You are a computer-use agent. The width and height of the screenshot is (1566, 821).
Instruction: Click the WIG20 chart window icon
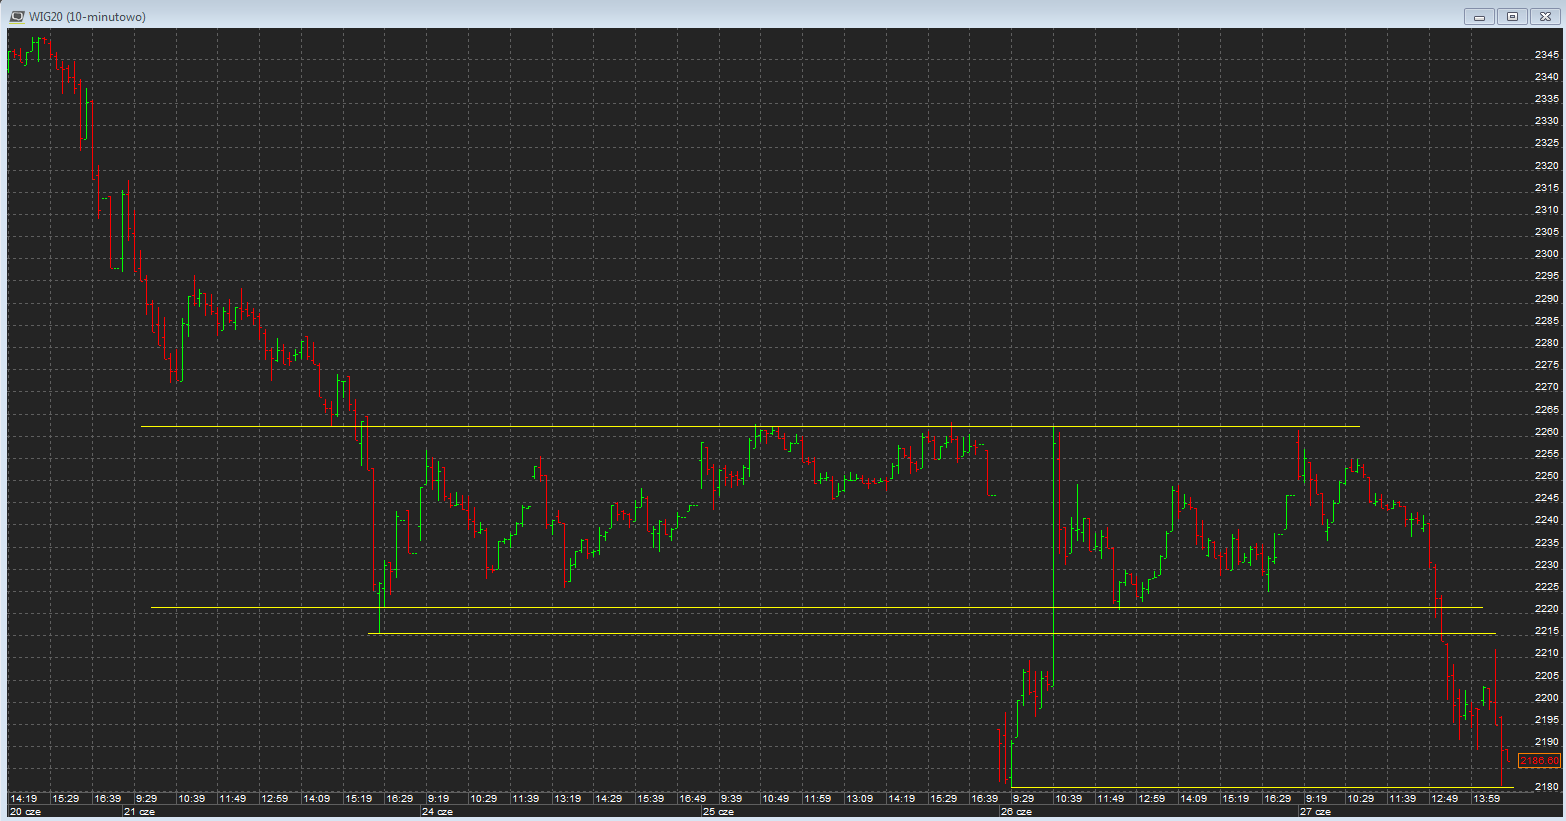tap(16, 16)
